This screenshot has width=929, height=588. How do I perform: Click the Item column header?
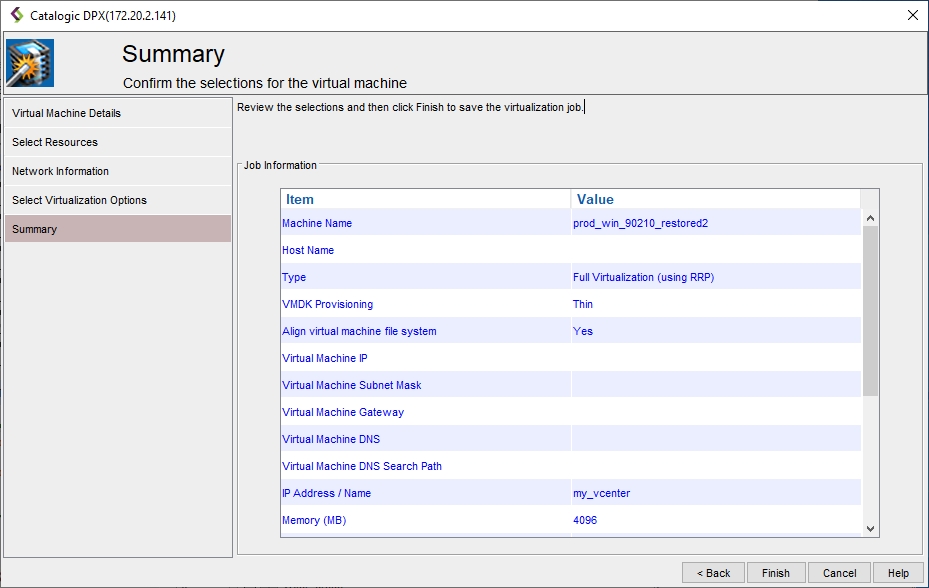[425, 199]
